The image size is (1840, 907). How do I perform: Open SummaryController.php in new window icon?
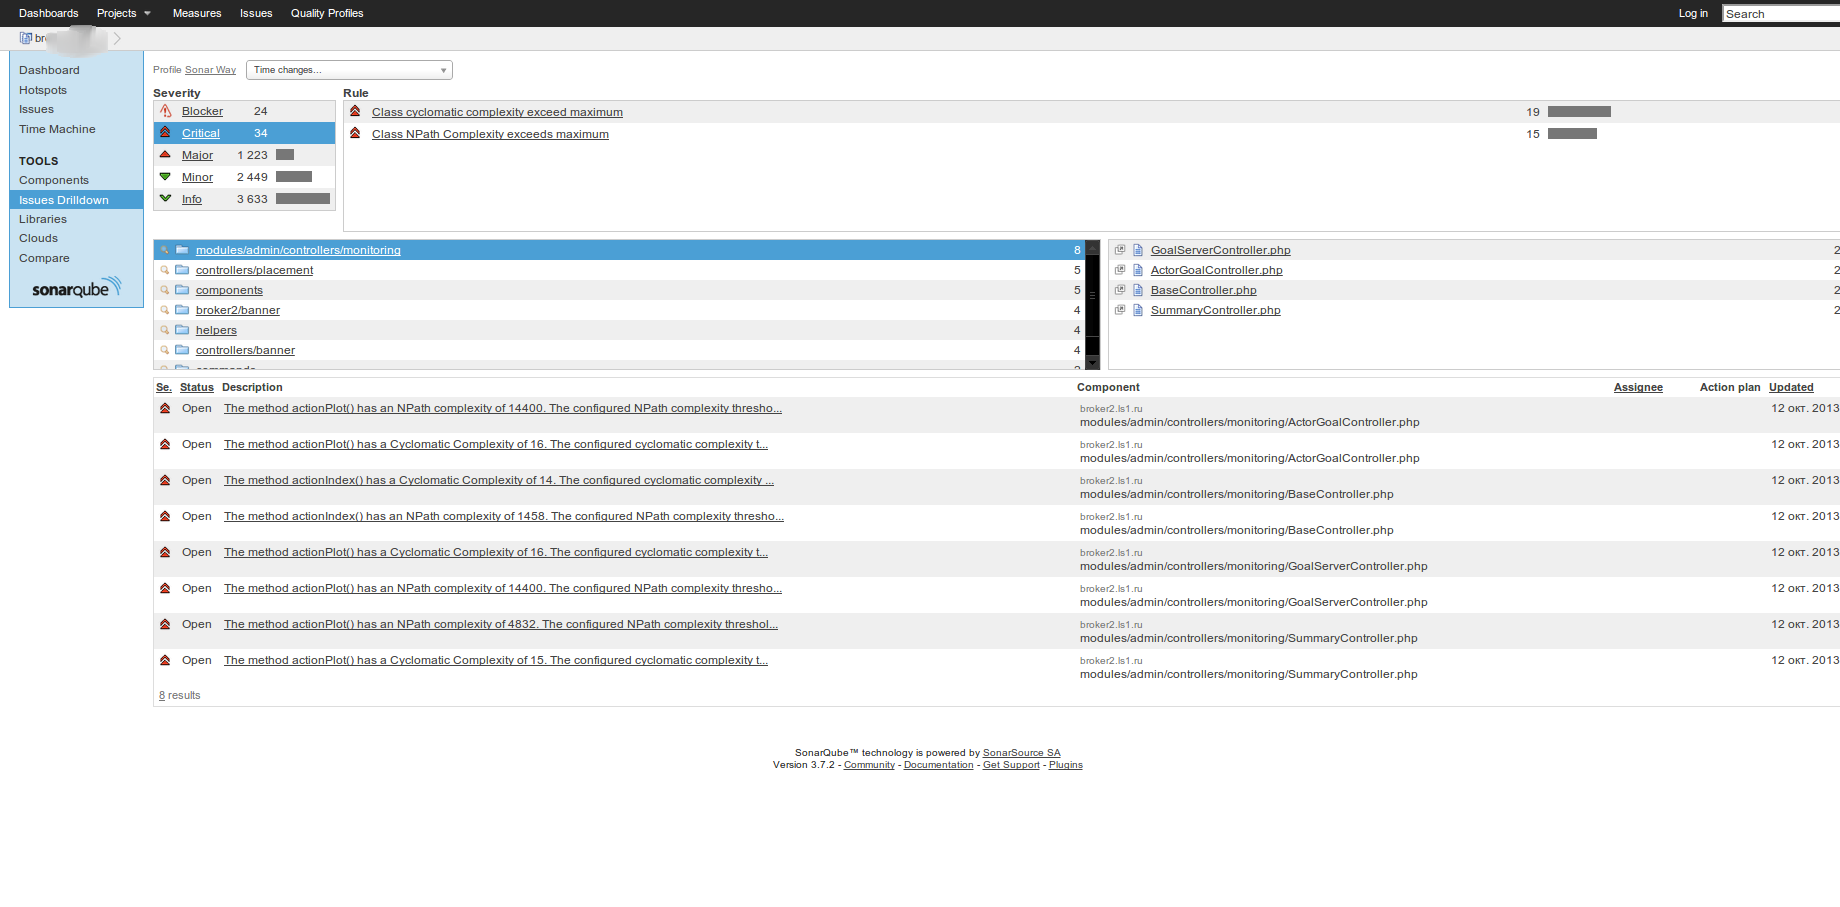pos(1120,310)
